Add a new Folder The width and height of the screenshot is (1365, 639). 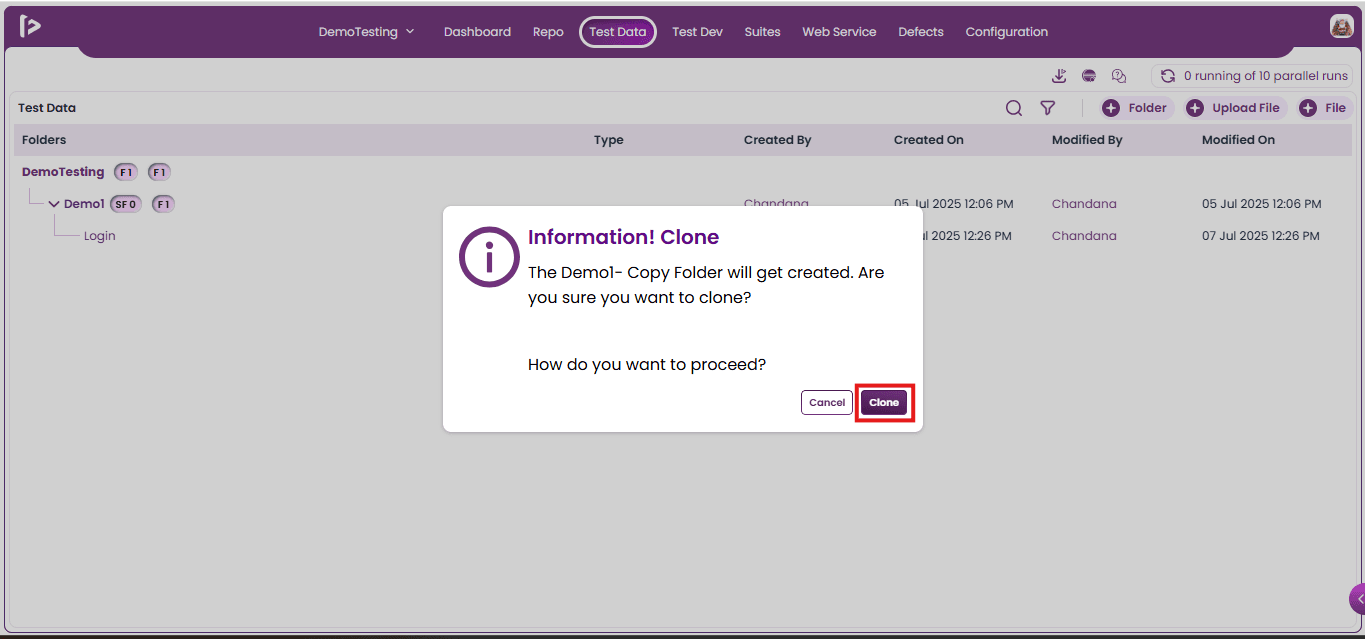click(x=1137, y=108)
